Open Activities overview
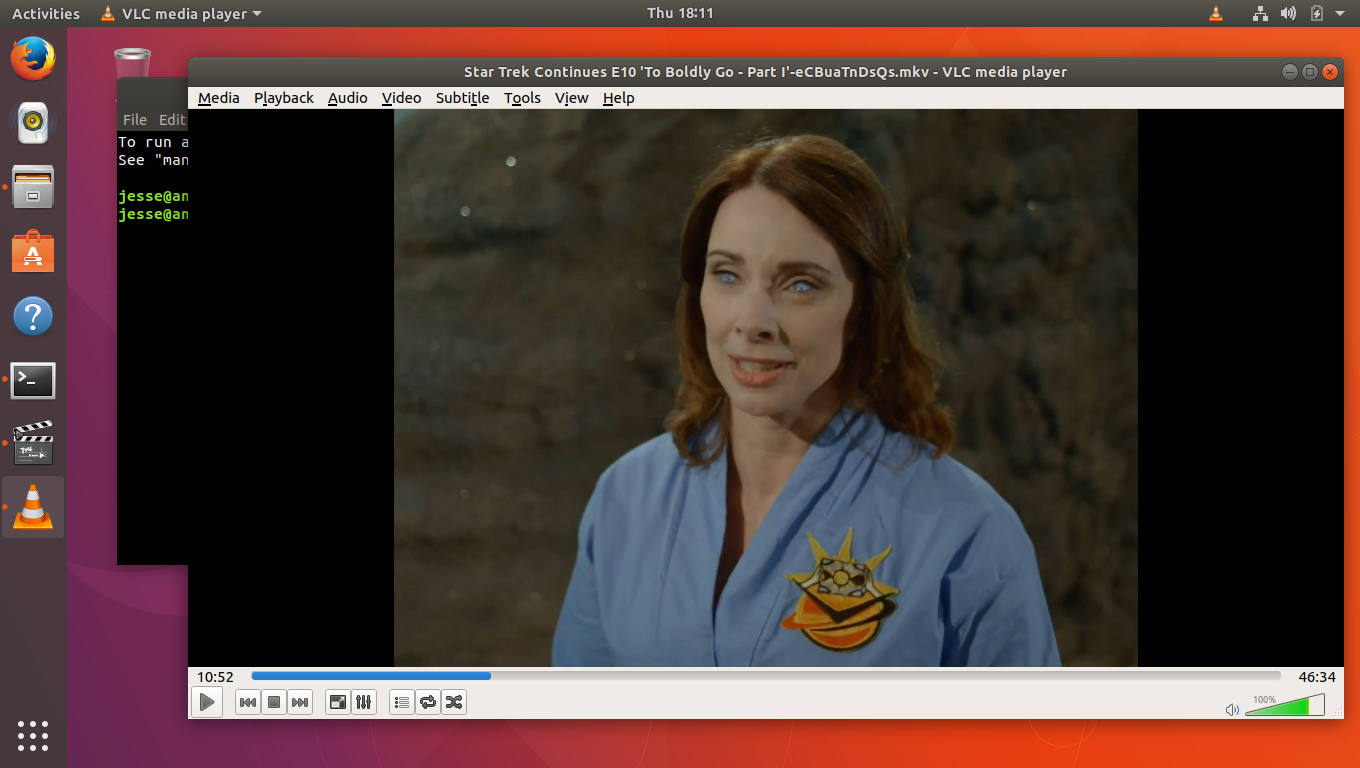Screen dimensions: 1360x768 point(46,14)
